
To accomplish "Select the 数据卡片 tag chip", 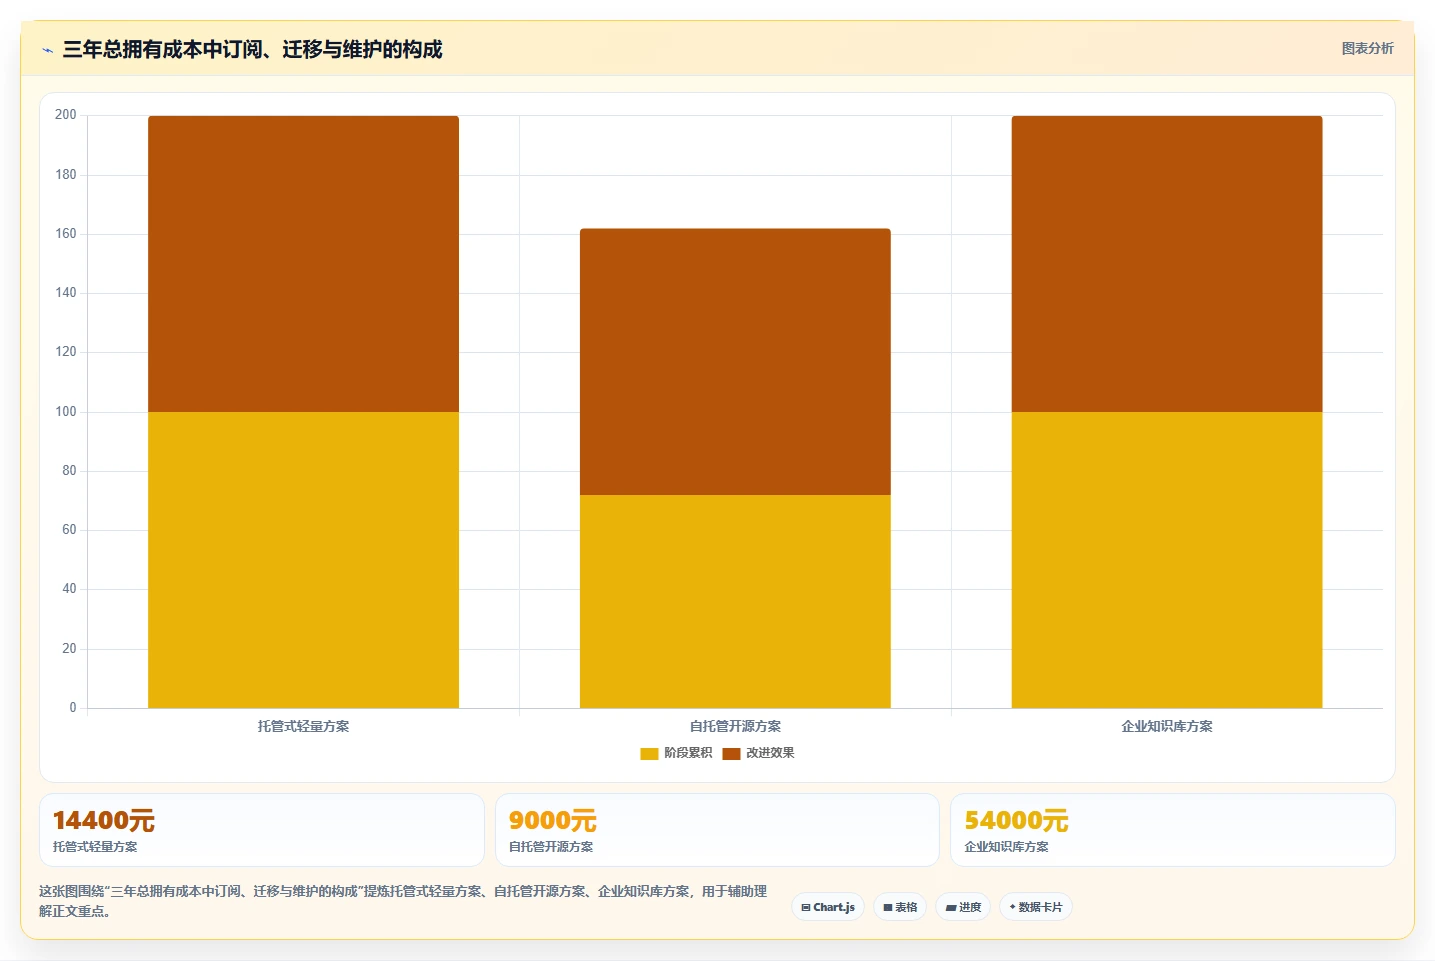I will pyautogui.click(x=1036, y=907).
